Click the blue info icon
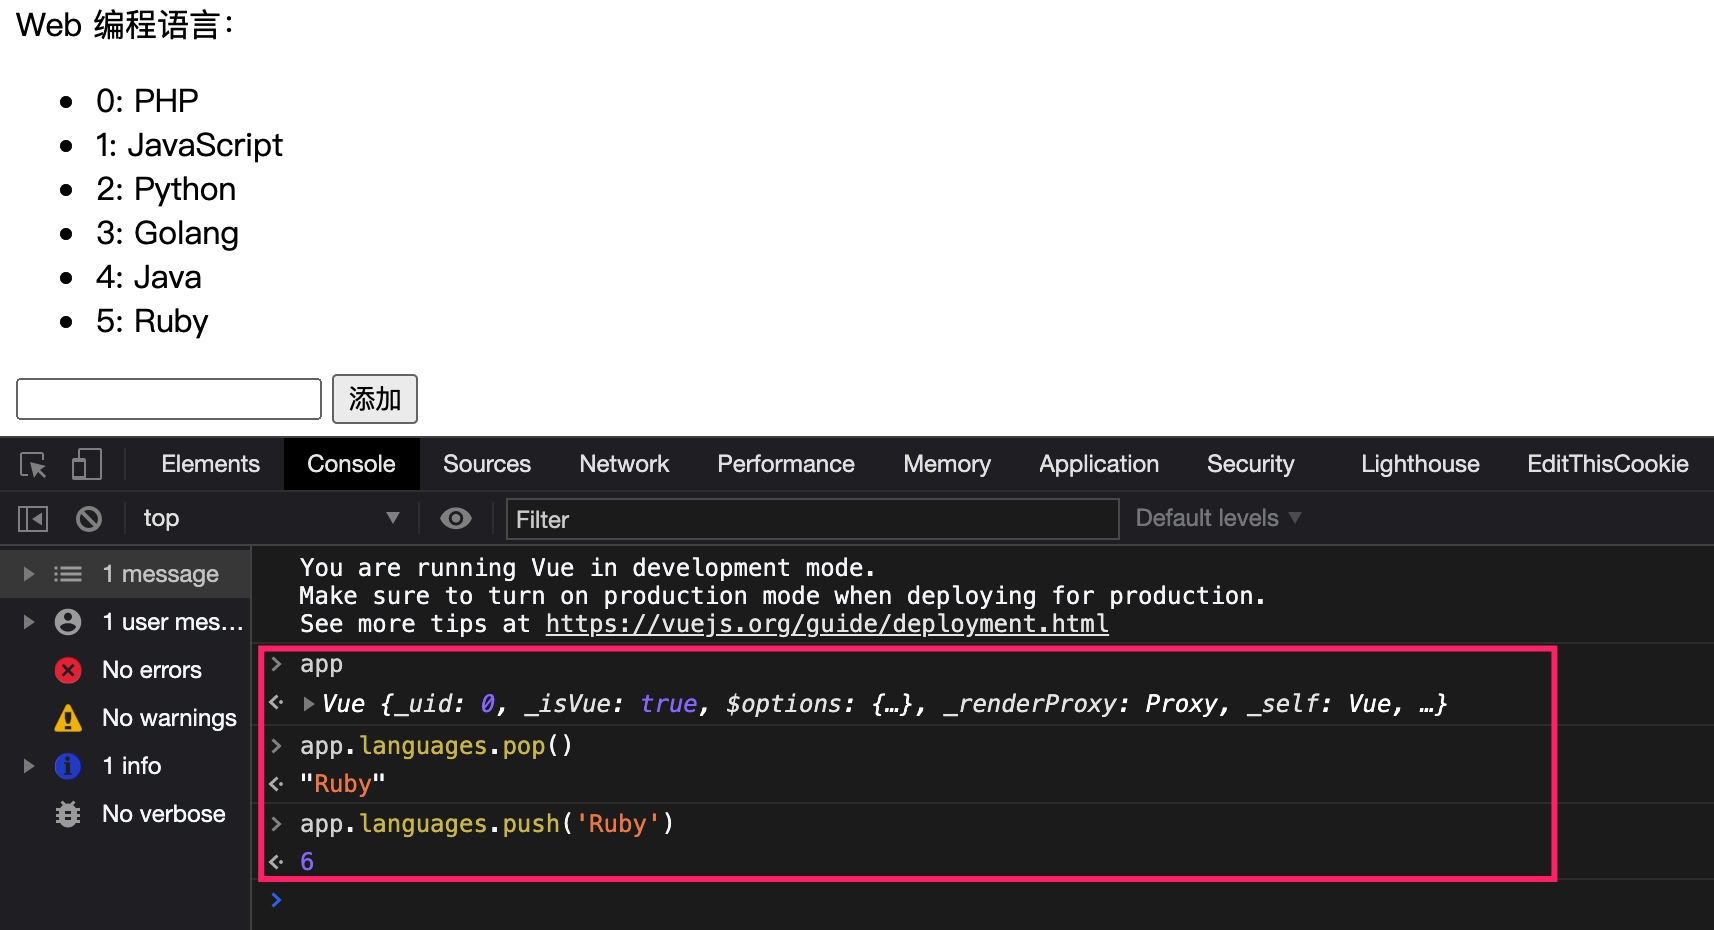1714x930 pixels. [68, 766]
